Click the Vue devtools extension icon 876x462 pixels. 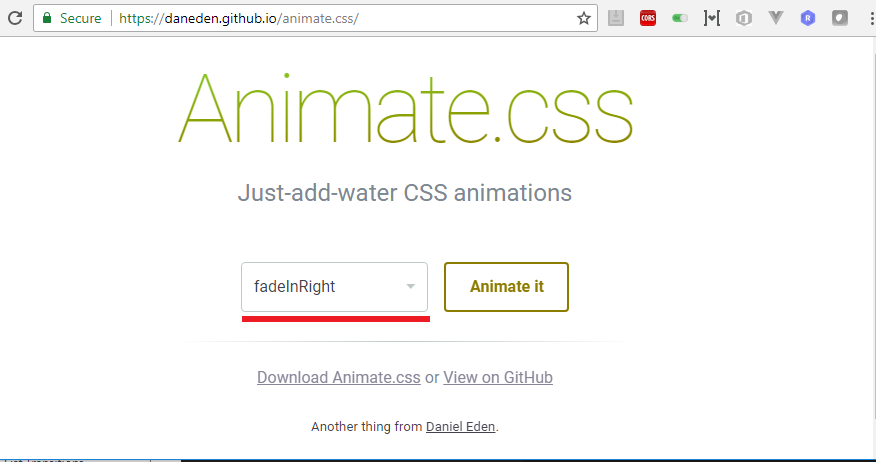point(775,18)
